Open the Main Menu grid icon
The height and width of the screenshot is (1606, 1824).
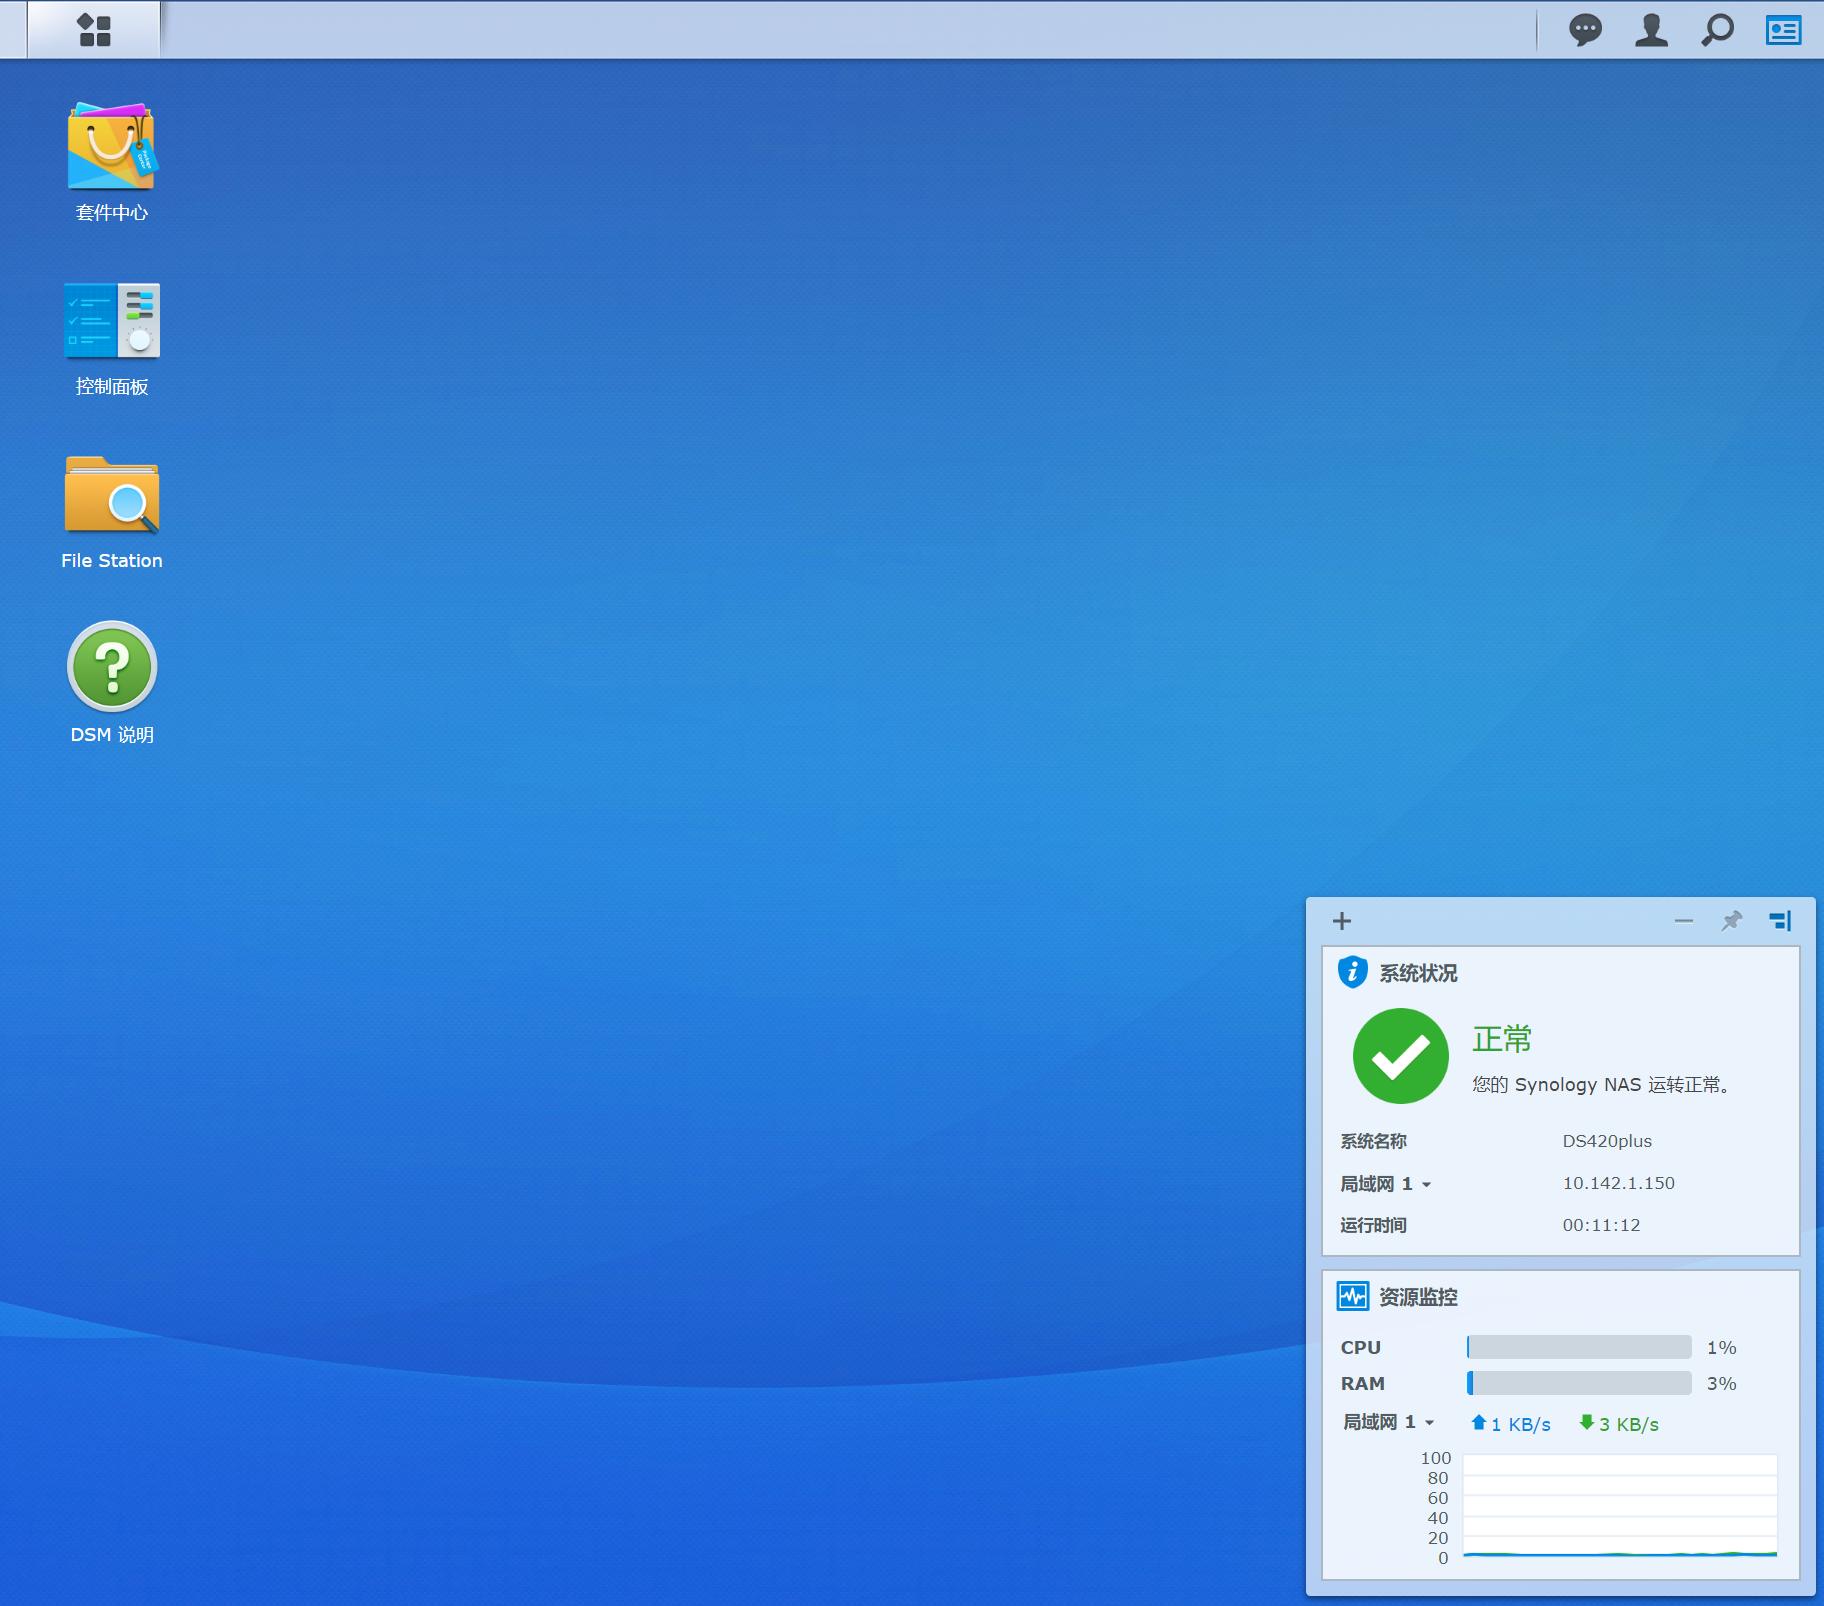[94, 30]
